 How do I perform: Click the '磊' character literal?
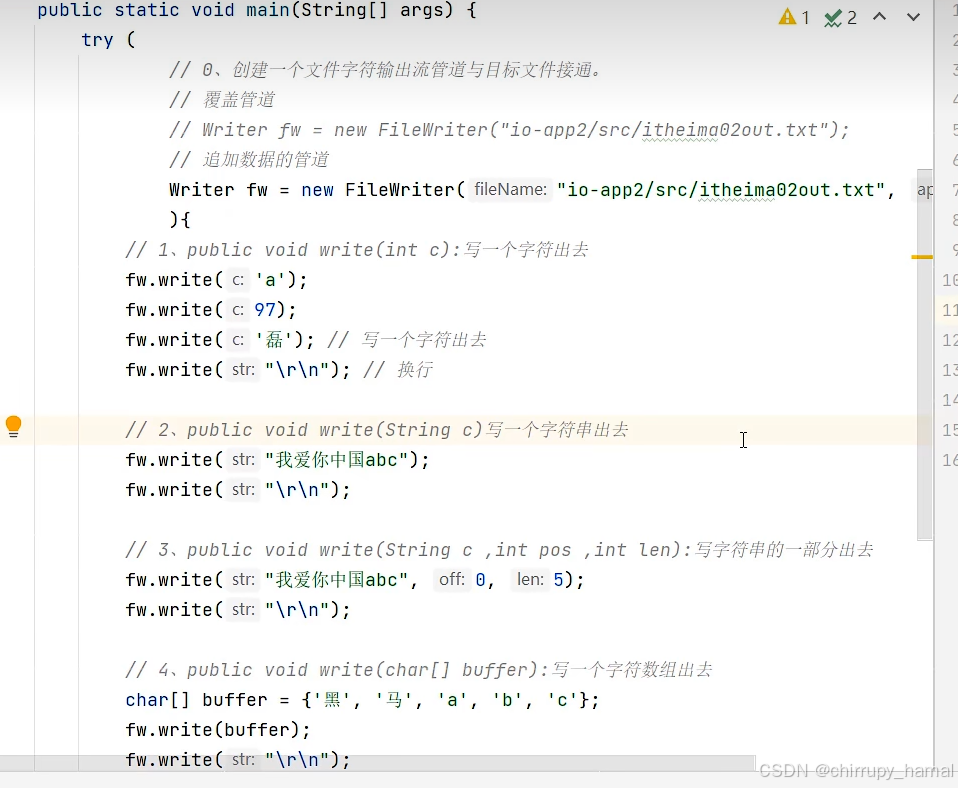click(x=274, y=340)
